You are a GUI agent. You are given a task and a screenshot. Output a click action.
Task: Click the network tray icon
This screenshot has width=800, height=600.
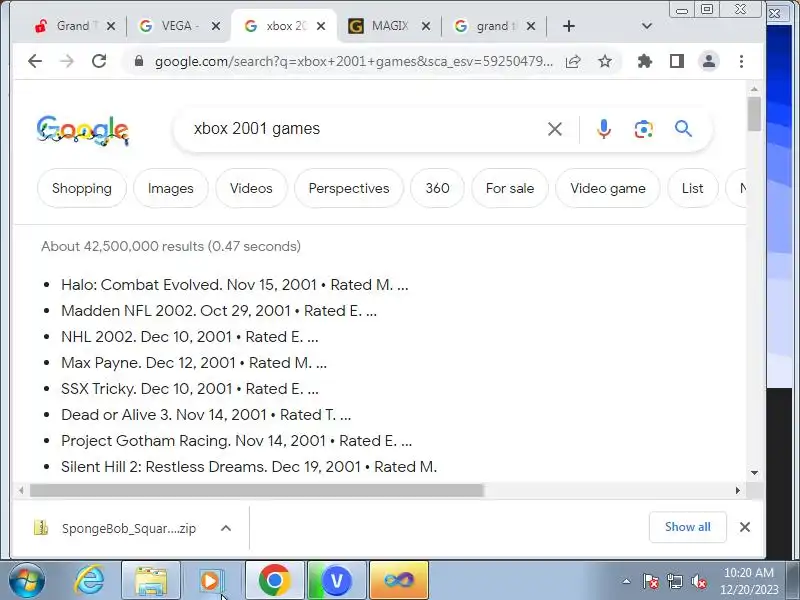[x=674, y=581]
